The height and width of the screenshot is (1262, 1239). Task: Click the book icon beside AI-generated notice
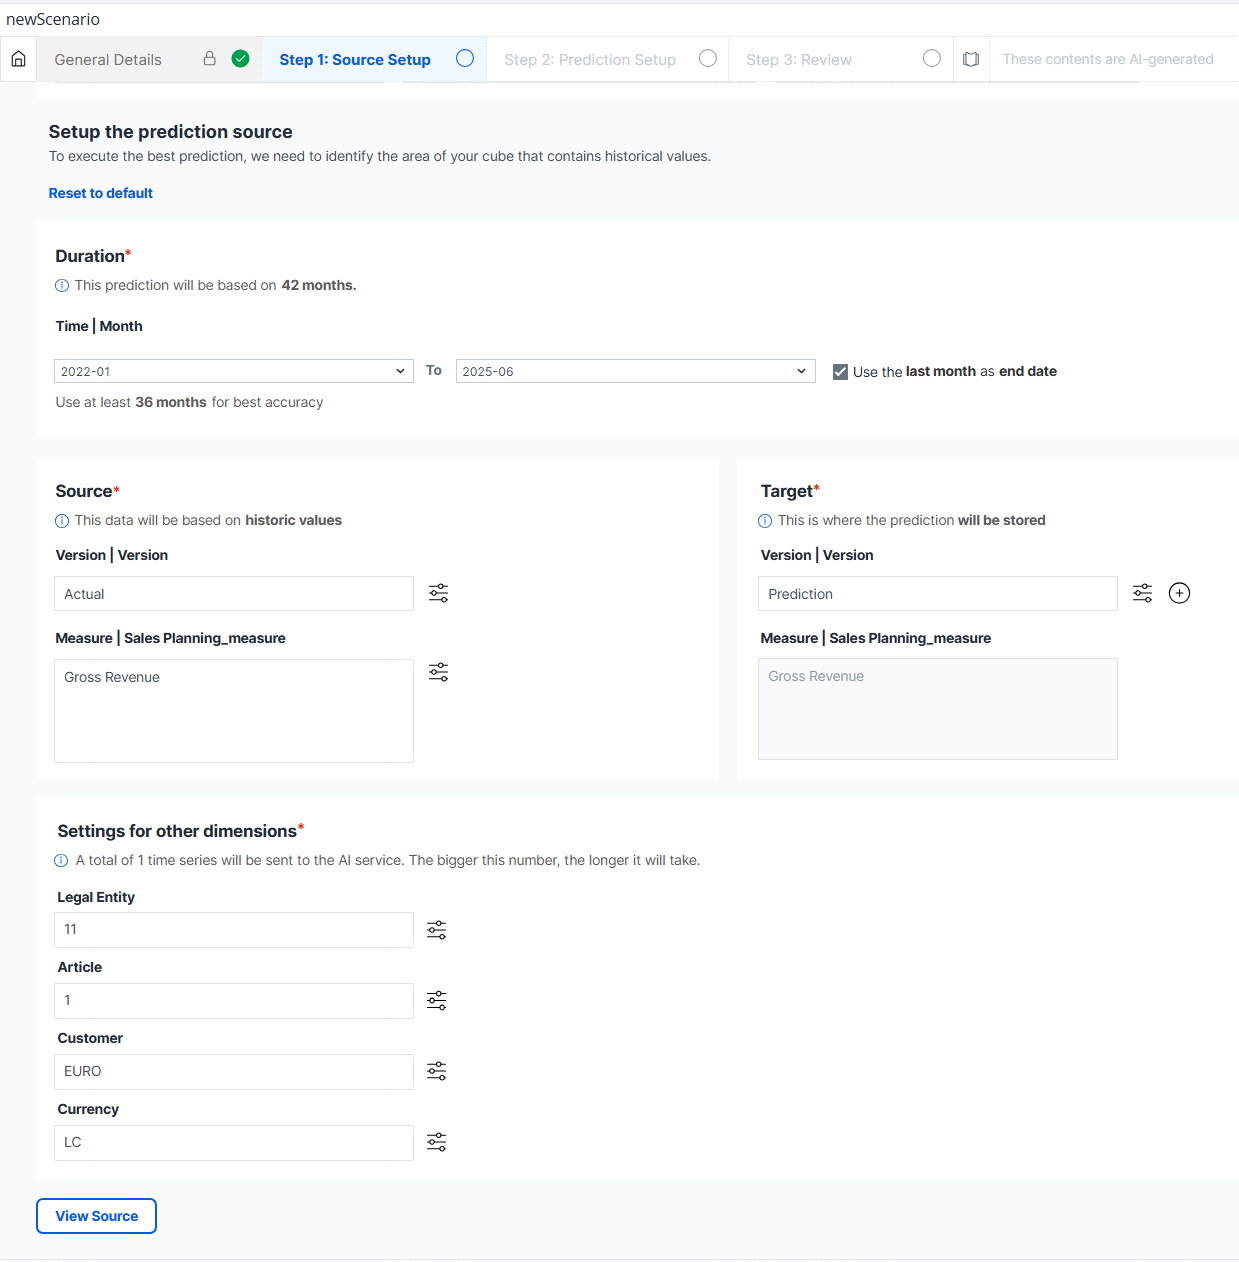(x=970, y=59)
